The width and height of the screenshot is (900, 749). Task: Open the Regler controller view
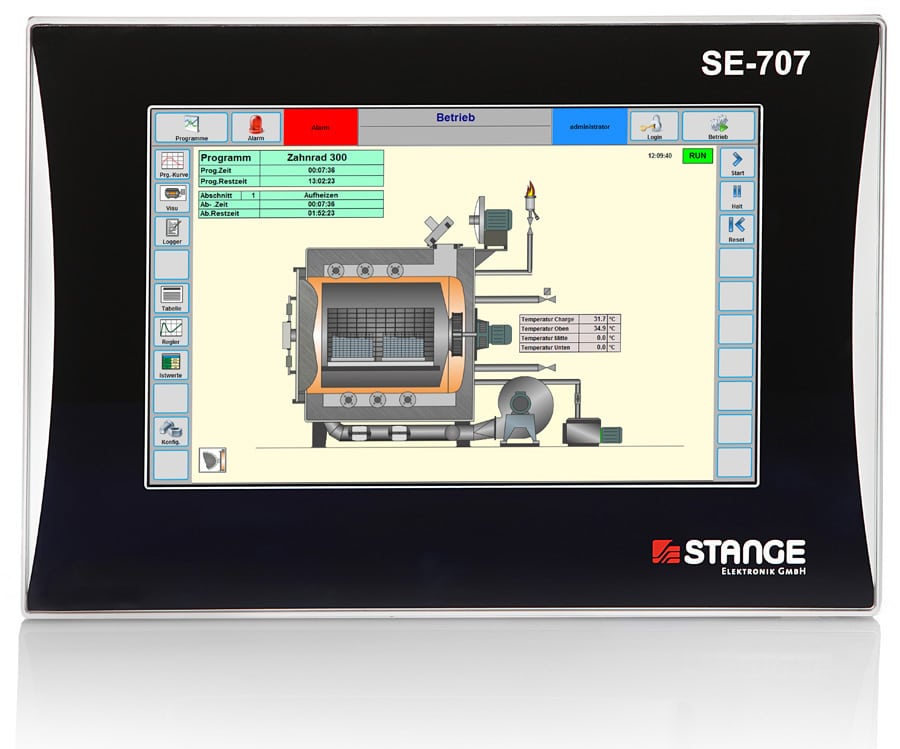point(171,333)
